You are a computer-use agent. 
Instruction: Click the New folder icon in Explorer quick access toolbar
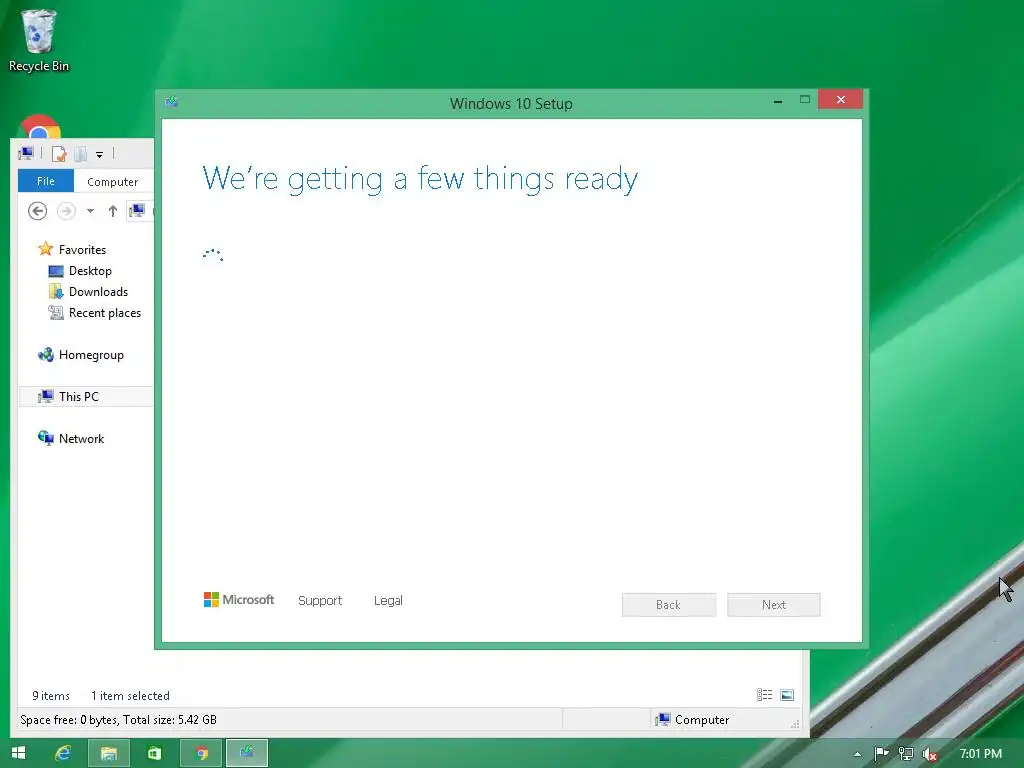click(81, 154)
